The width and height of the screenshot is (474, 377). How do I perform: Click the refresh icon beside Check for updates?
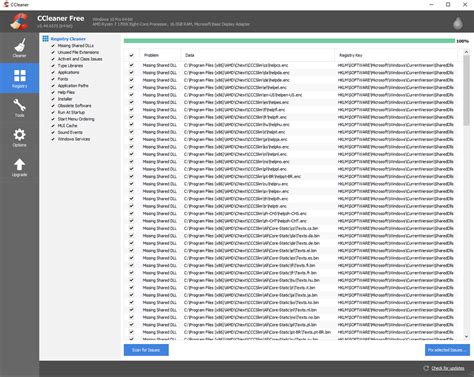(426, 368)
